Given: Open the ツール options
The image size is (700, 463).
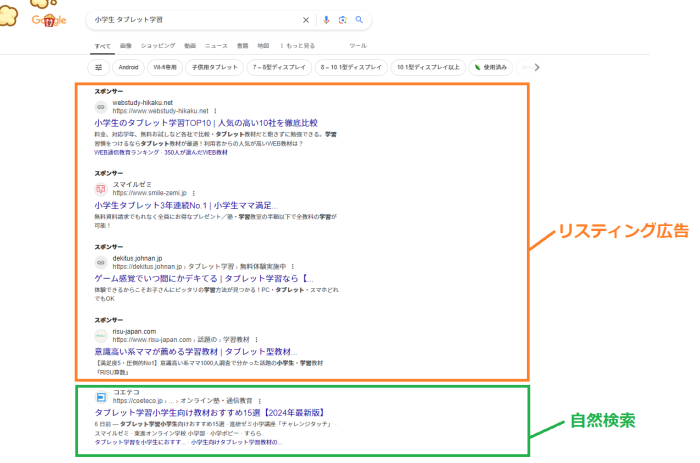Looking at the screenshot, I should (358, 46).
